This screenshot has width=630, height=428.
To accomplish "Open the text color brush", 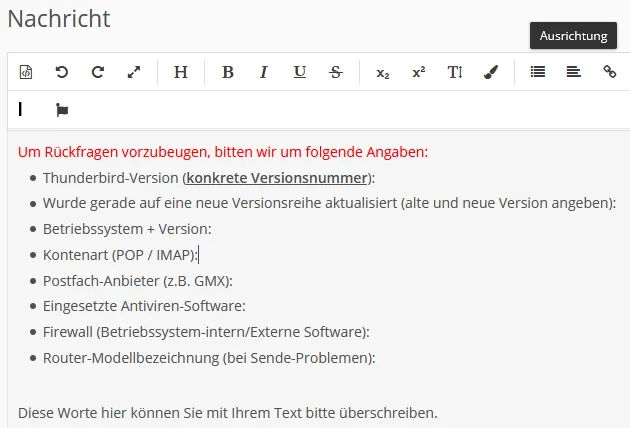I will 491,72.
